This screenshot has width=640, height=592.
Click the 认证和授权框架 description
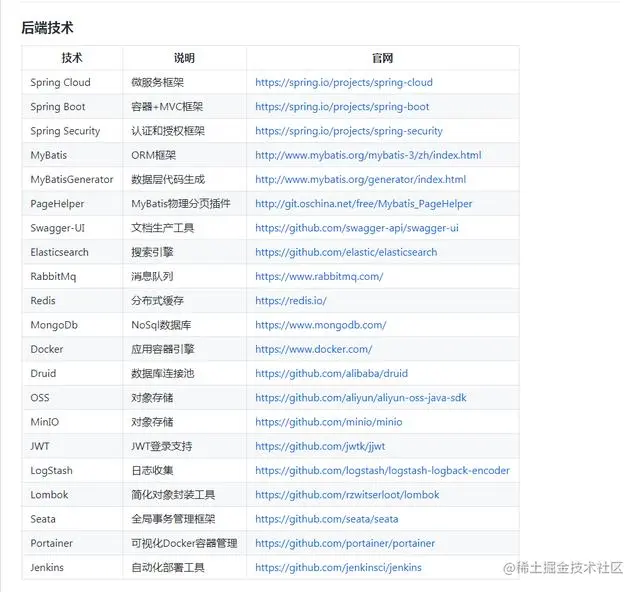tap(168, 131)
